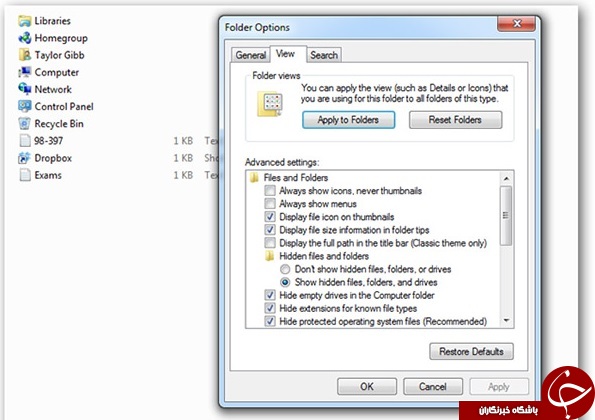Image resolution: width=595 pixels, height=420 pixels.
Task: Select Don't show hidden files, folders, or drives
Action: tap(285, 269)
